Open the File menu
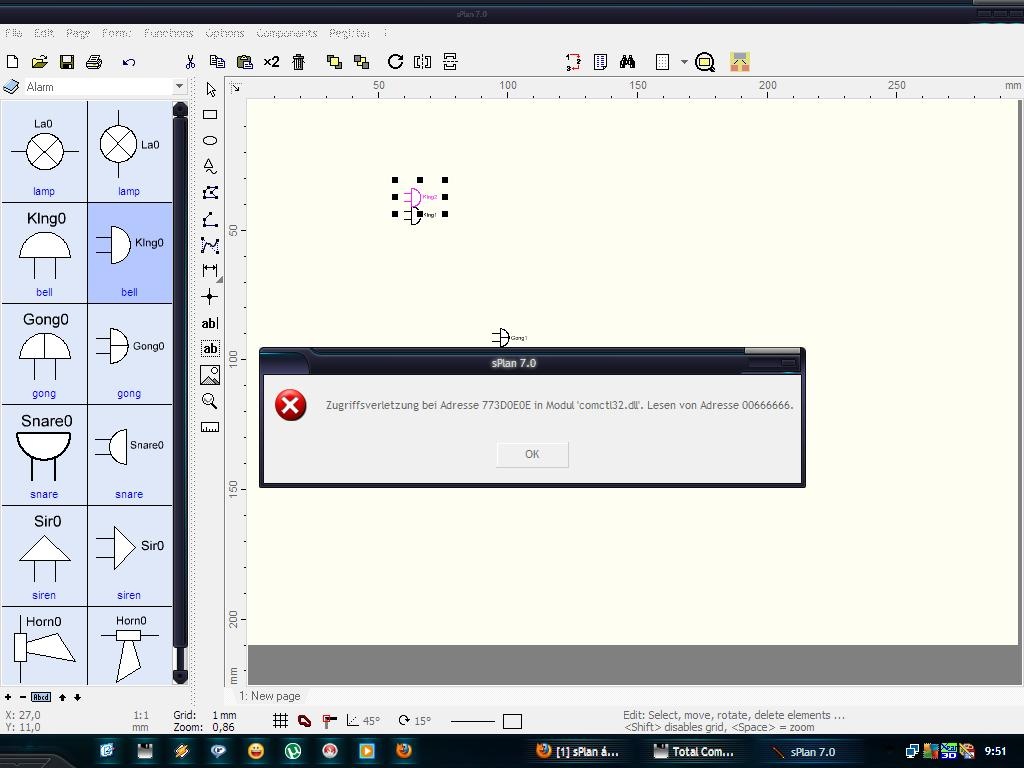1024x768 pixels. tap(14, 33)
